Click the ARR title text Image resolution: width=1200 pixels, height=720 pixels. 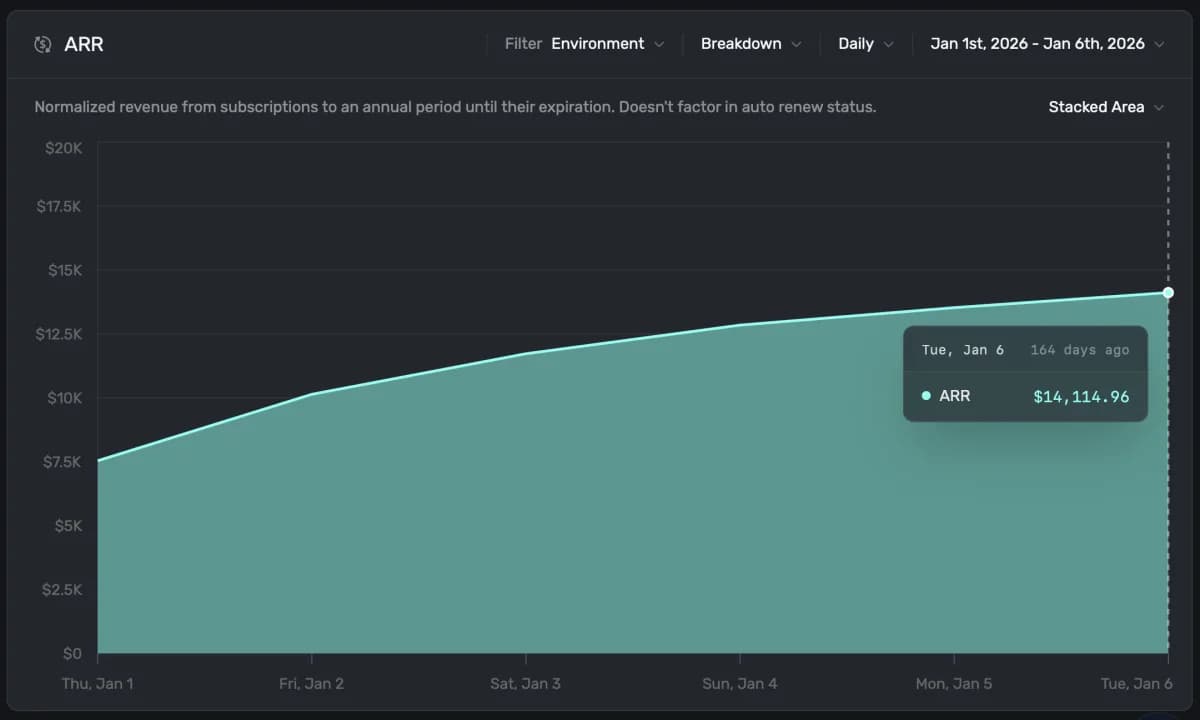coord(84,44)
